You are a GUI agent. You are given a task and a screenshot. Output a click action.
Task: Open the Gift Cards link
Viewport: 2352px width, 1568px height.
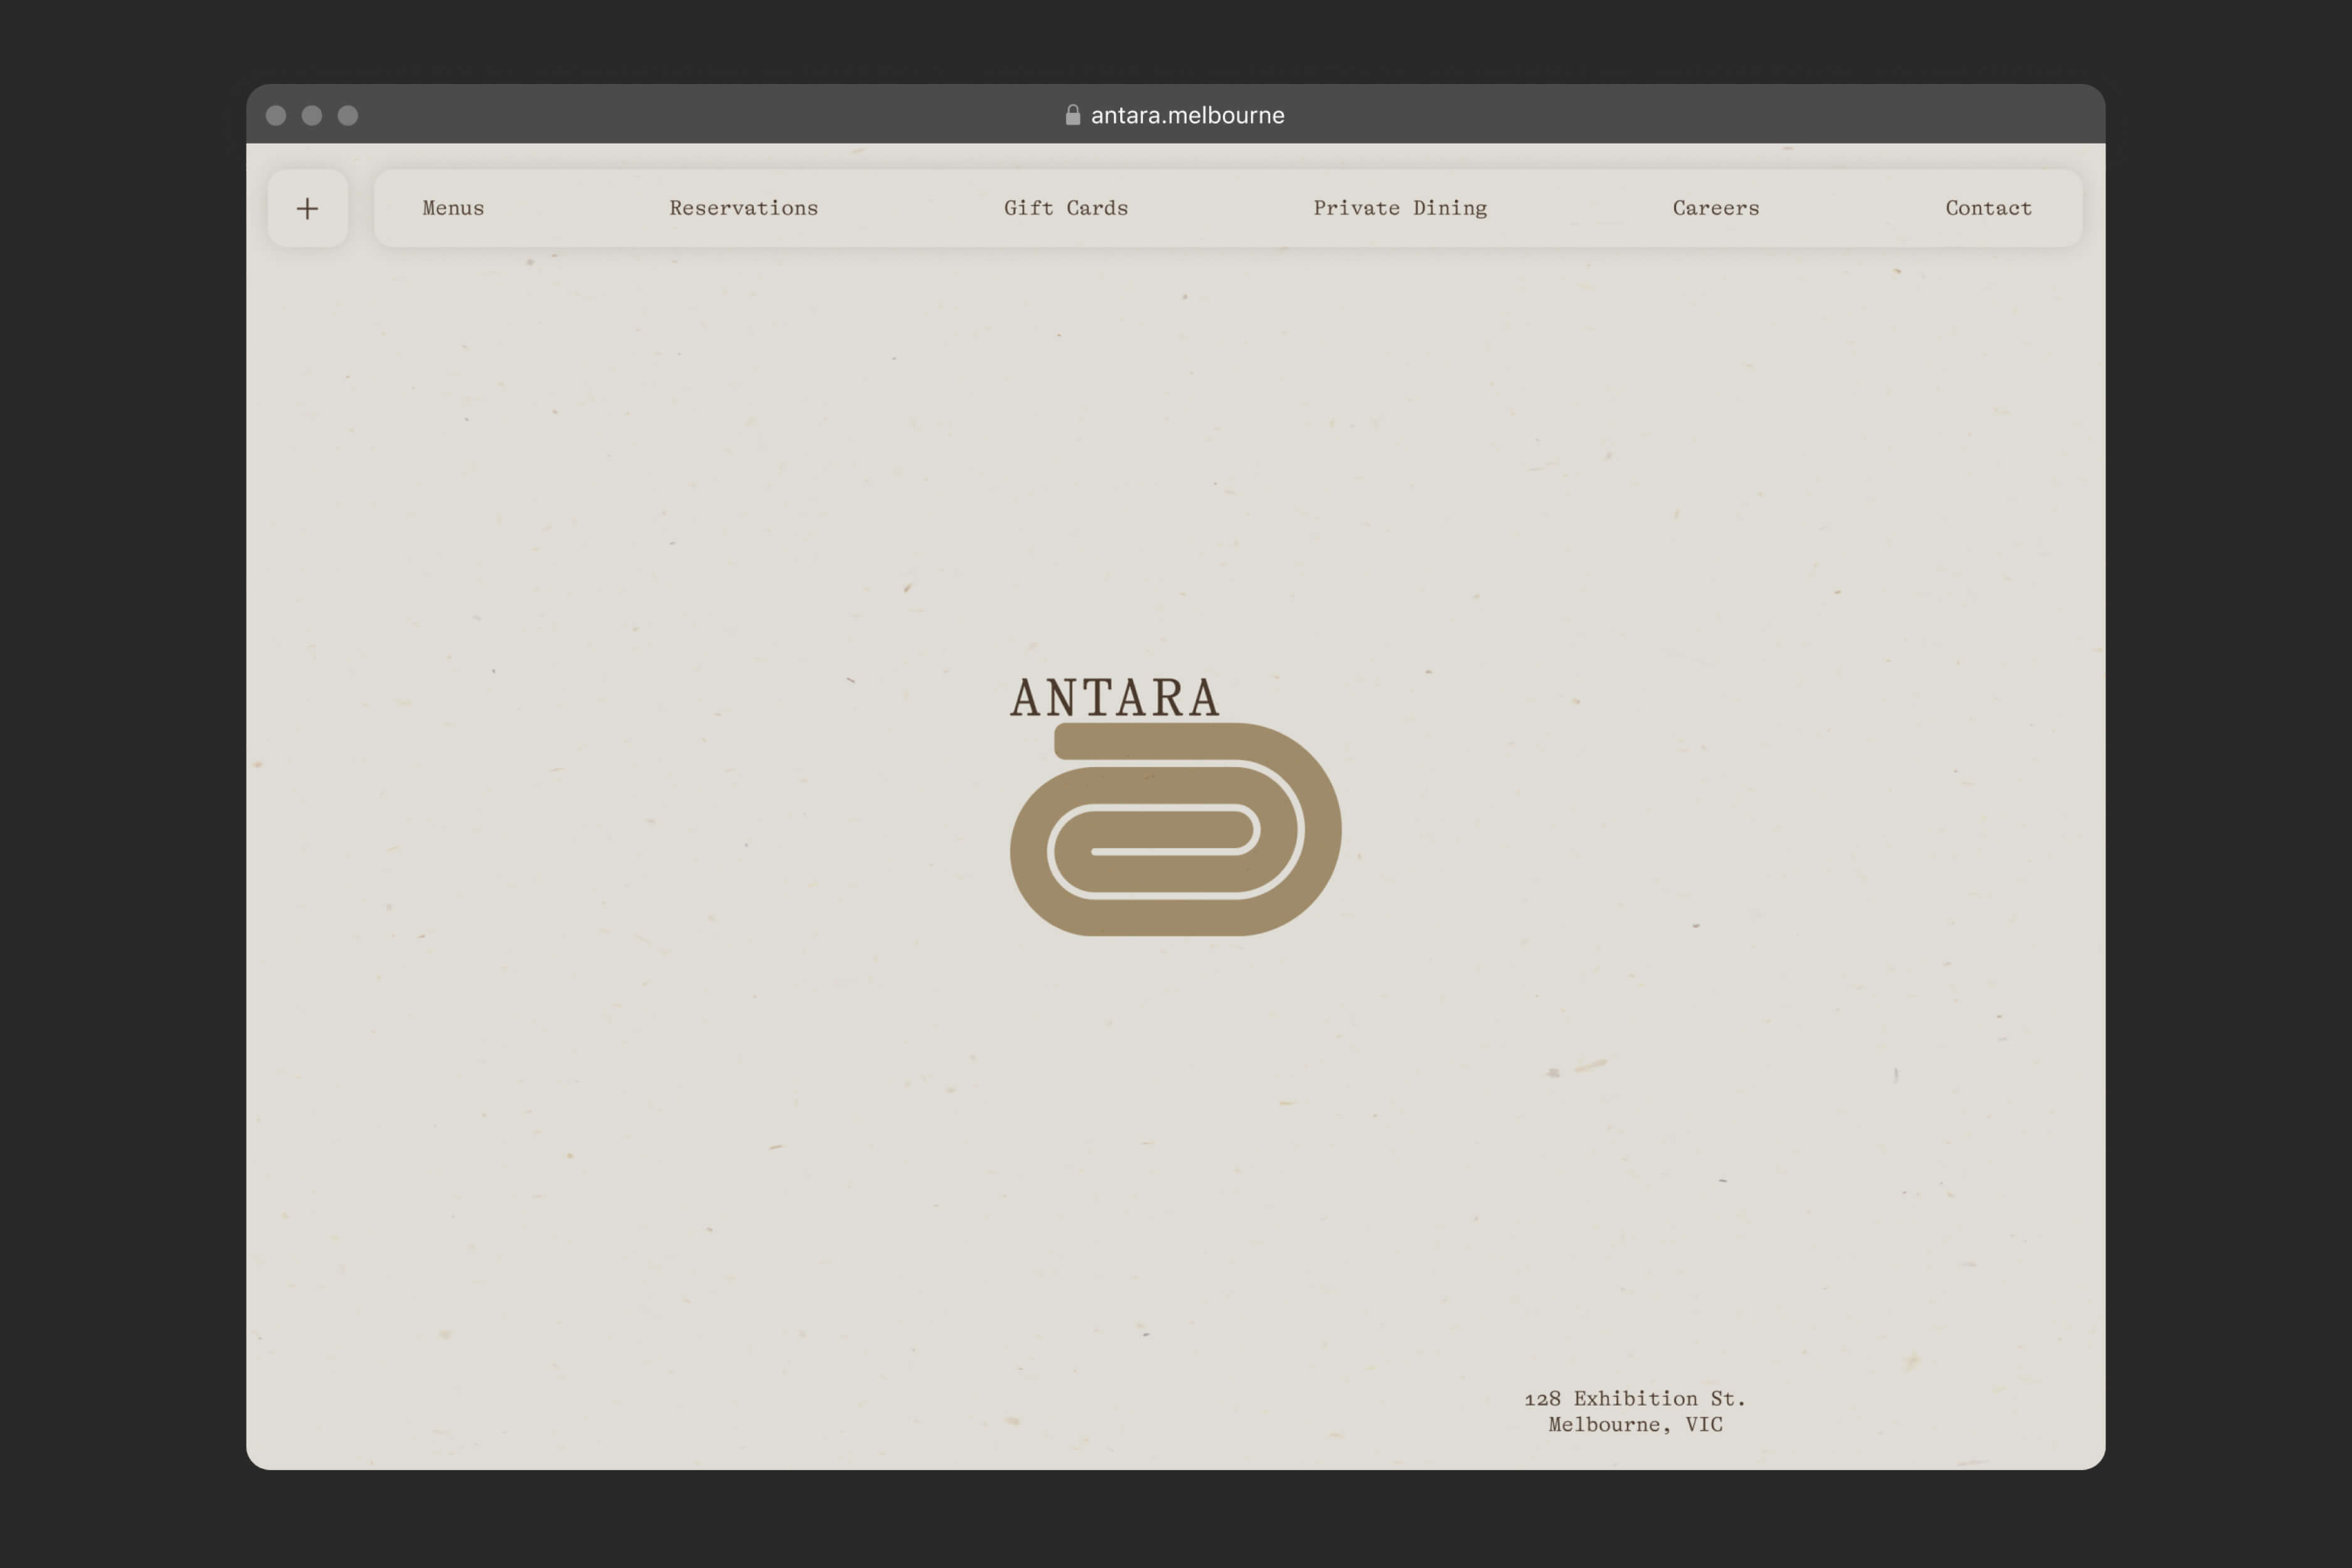pos(1065,208)
